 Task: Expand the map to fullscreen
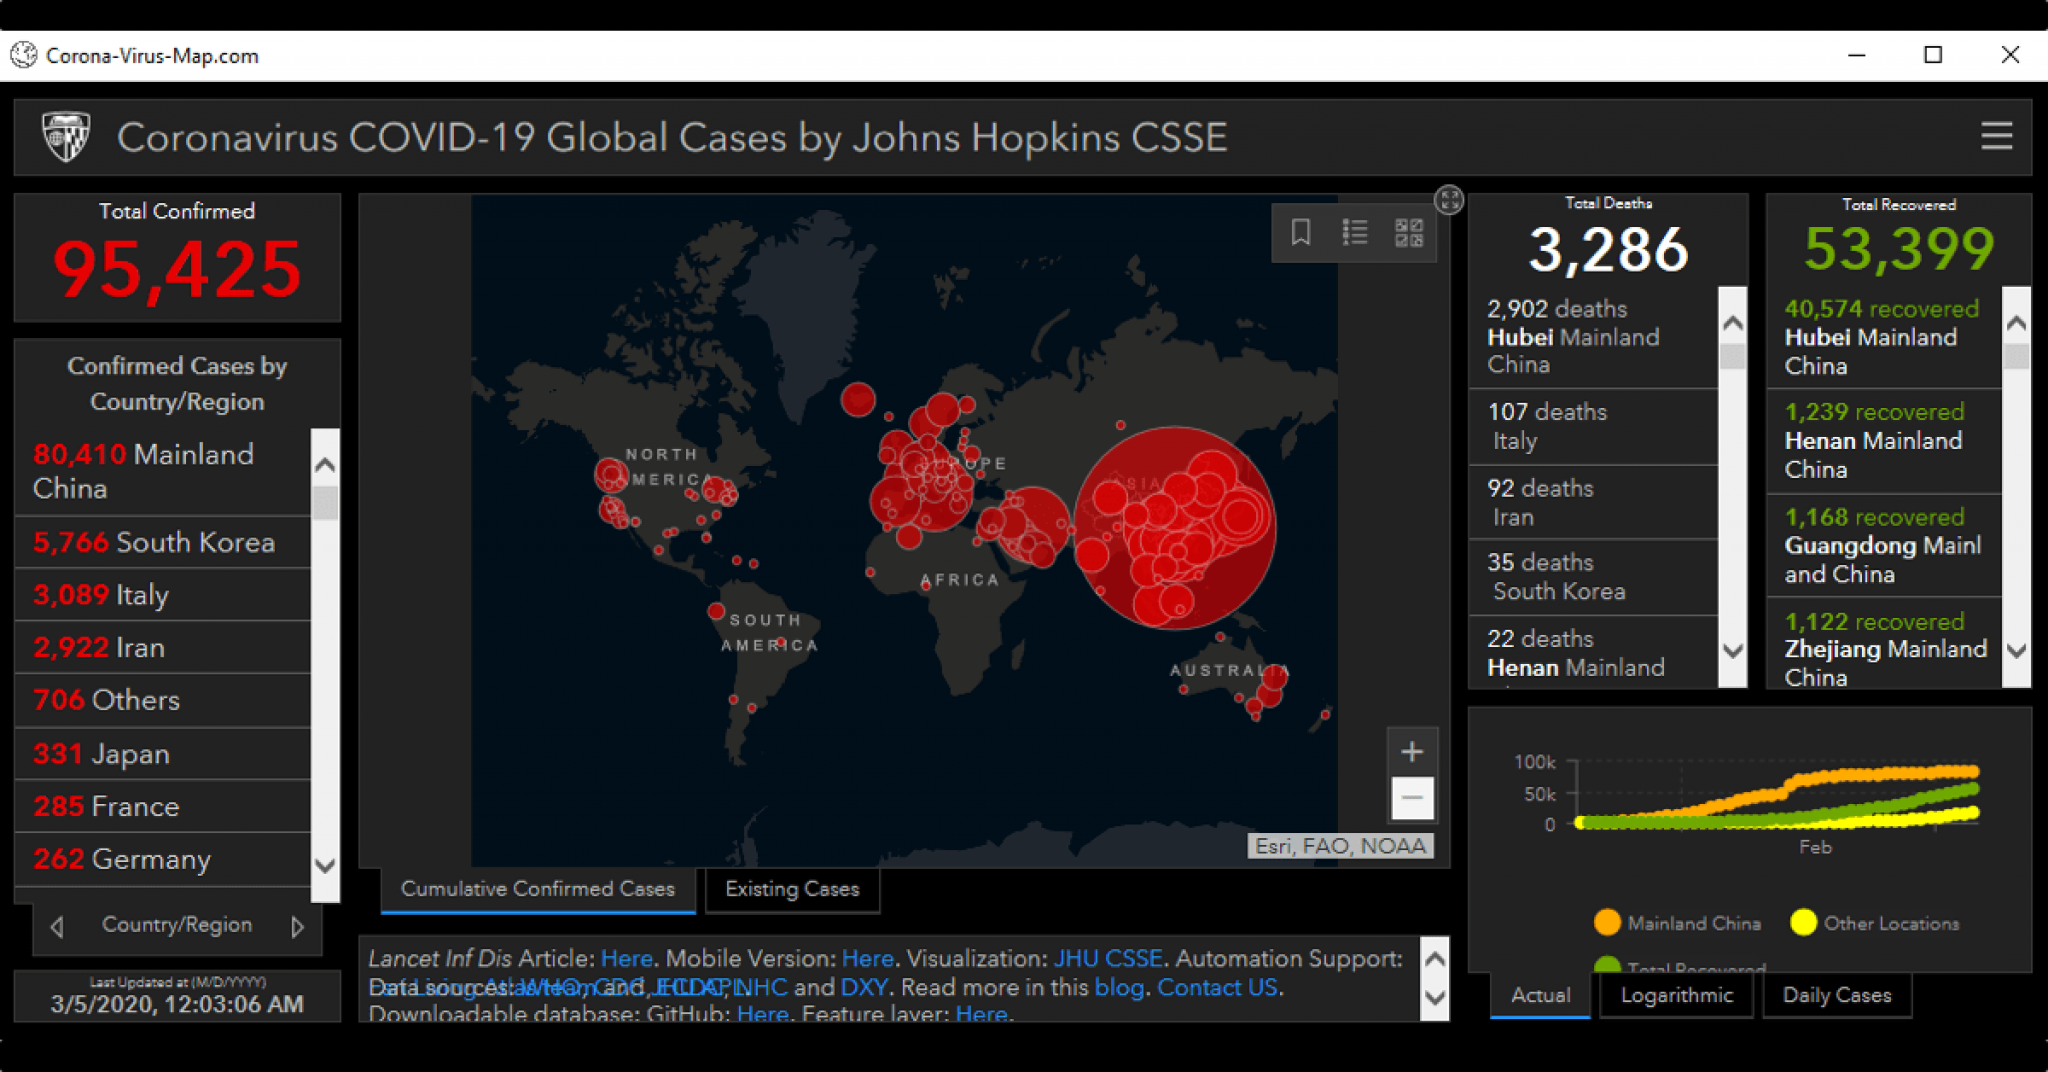pyautogui.click(x=1450, y=200)
